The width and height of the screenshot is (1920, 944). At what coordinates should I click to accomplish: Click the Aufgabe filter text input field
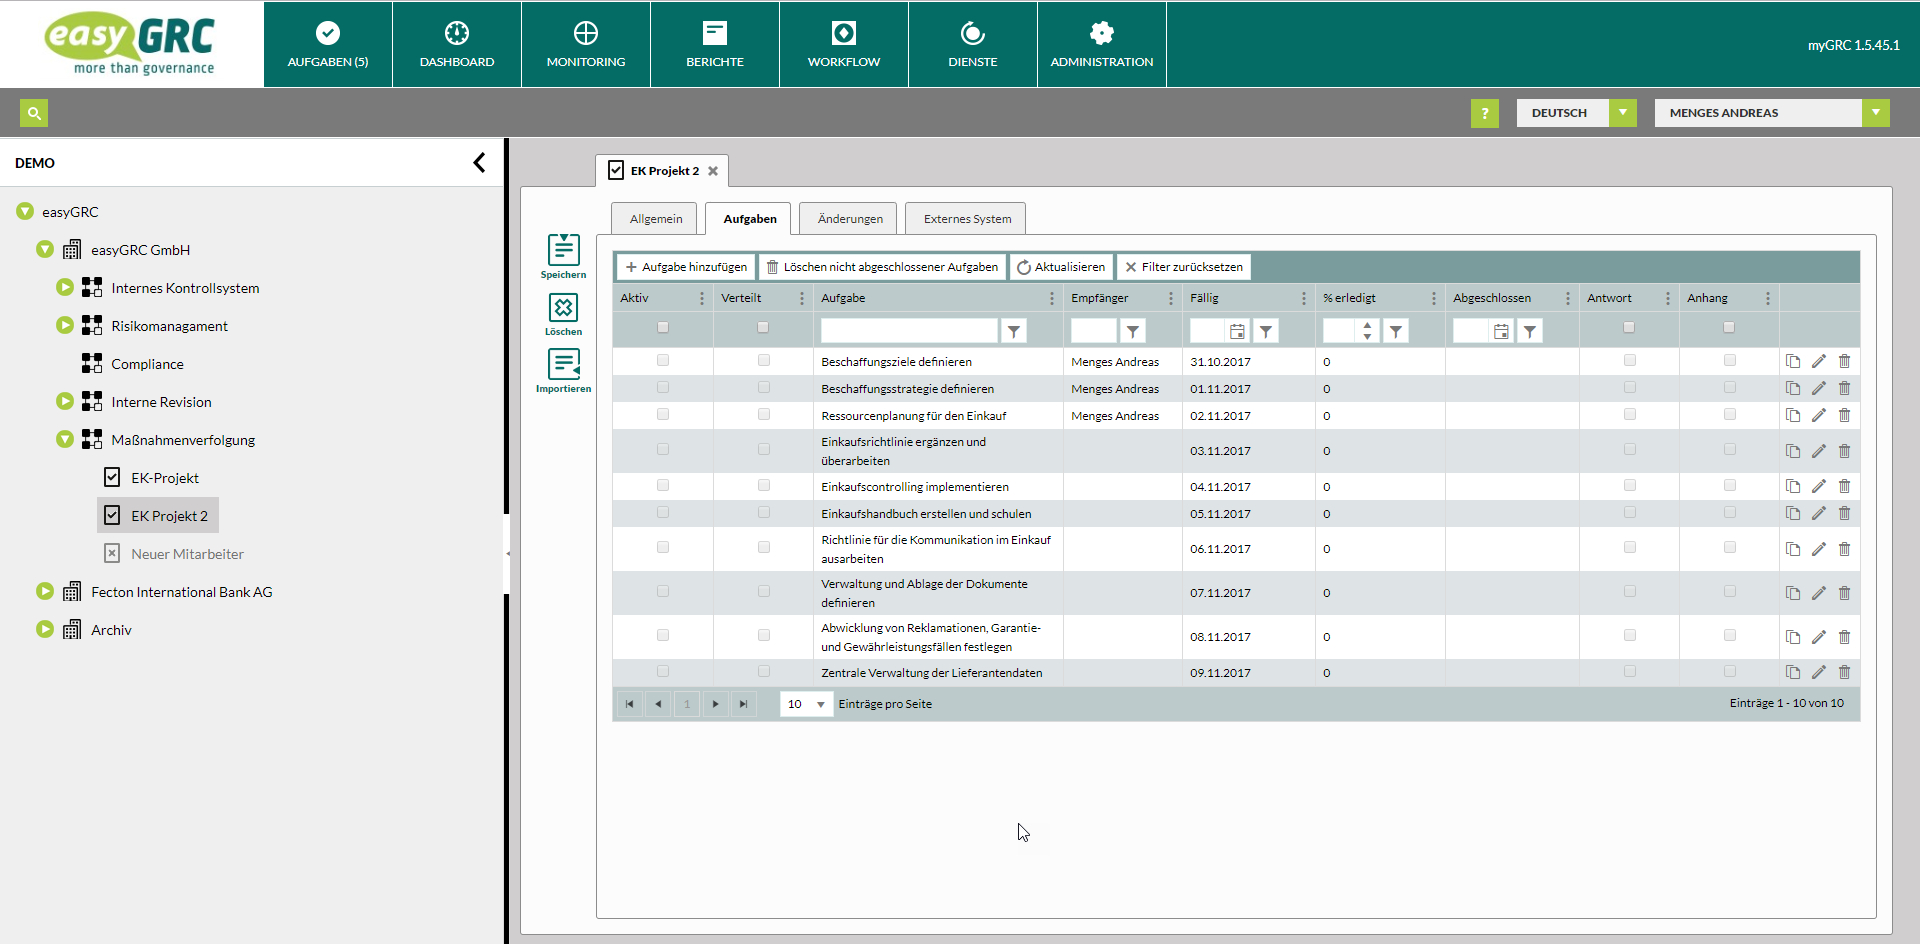(908, 331)
